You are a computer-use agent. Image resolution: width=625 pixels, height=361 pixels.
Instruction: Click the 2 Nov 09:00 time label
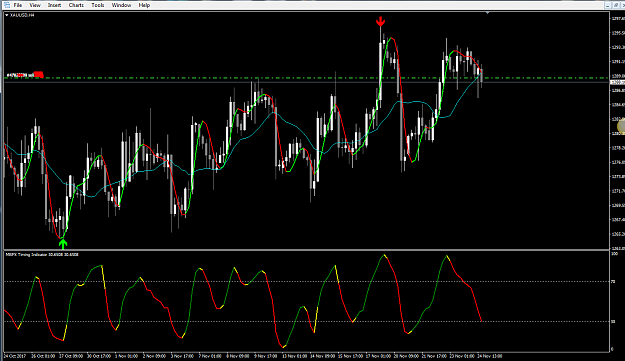[x=154, y=356]
